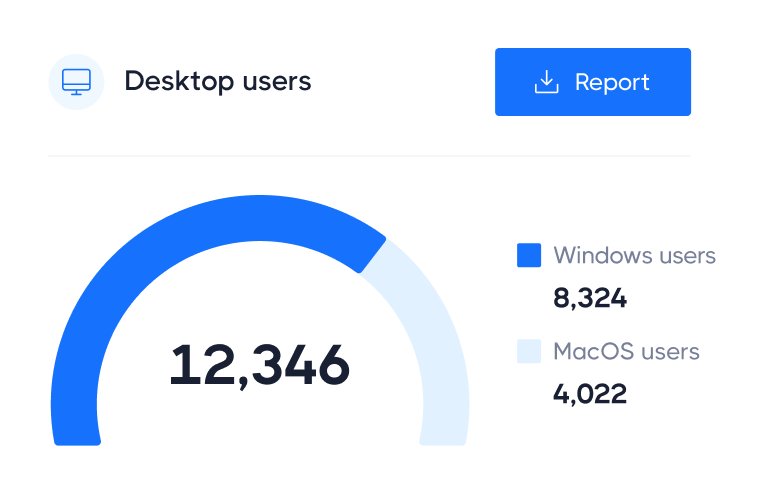This screenshot has width=766, height=494.
Task: Click the 8,324 value
Action: click(x=590, y=298)
